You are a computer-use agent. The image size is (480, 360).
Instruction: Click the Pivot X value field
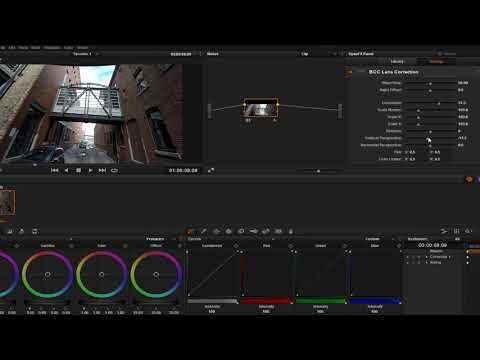[x=412, y=152]
